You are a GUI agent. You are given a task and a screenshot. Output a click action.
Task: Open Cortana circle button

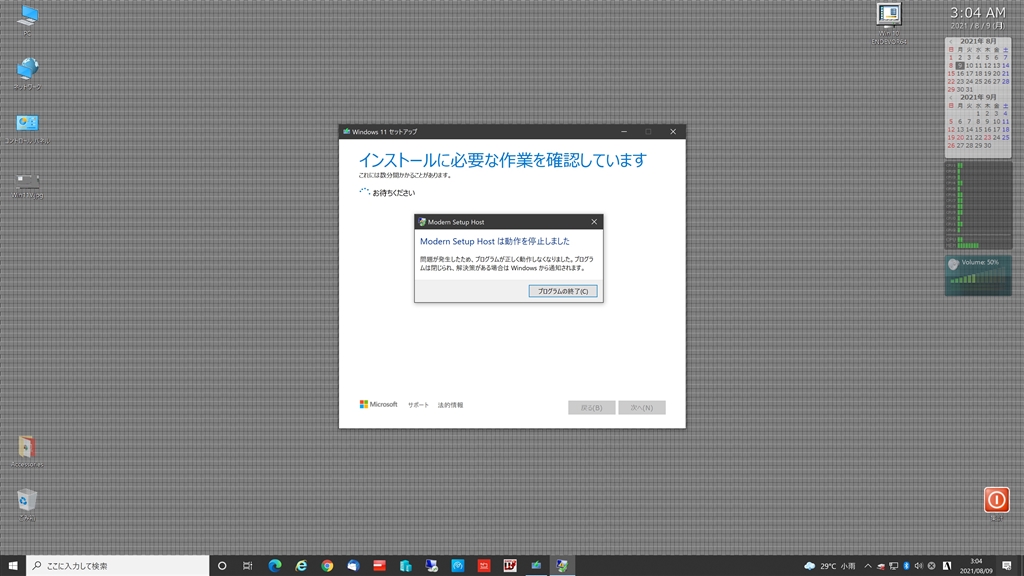click(222, 566)
